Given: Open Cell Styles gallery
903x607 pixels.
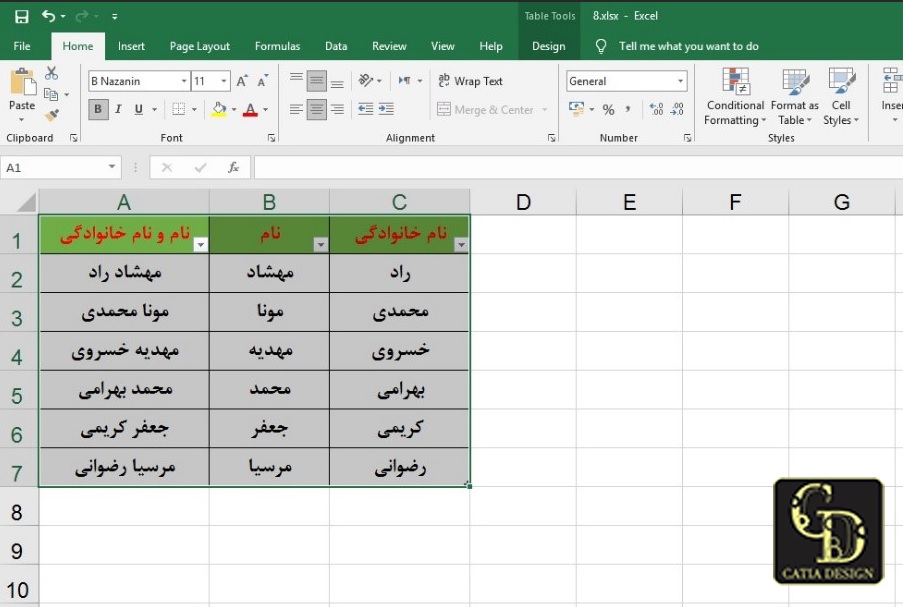Looking at the screenshot, I should [x=841, y=97].
